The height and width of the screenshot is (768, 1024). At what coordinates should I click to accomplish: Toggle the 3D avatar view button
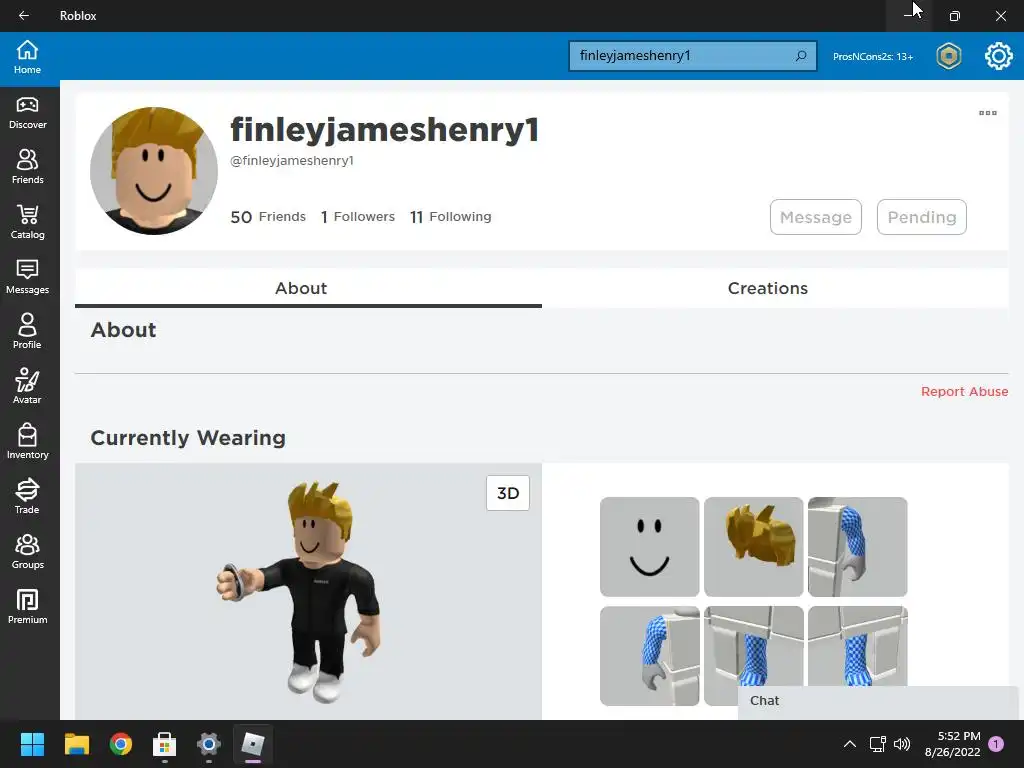point(507,493)
